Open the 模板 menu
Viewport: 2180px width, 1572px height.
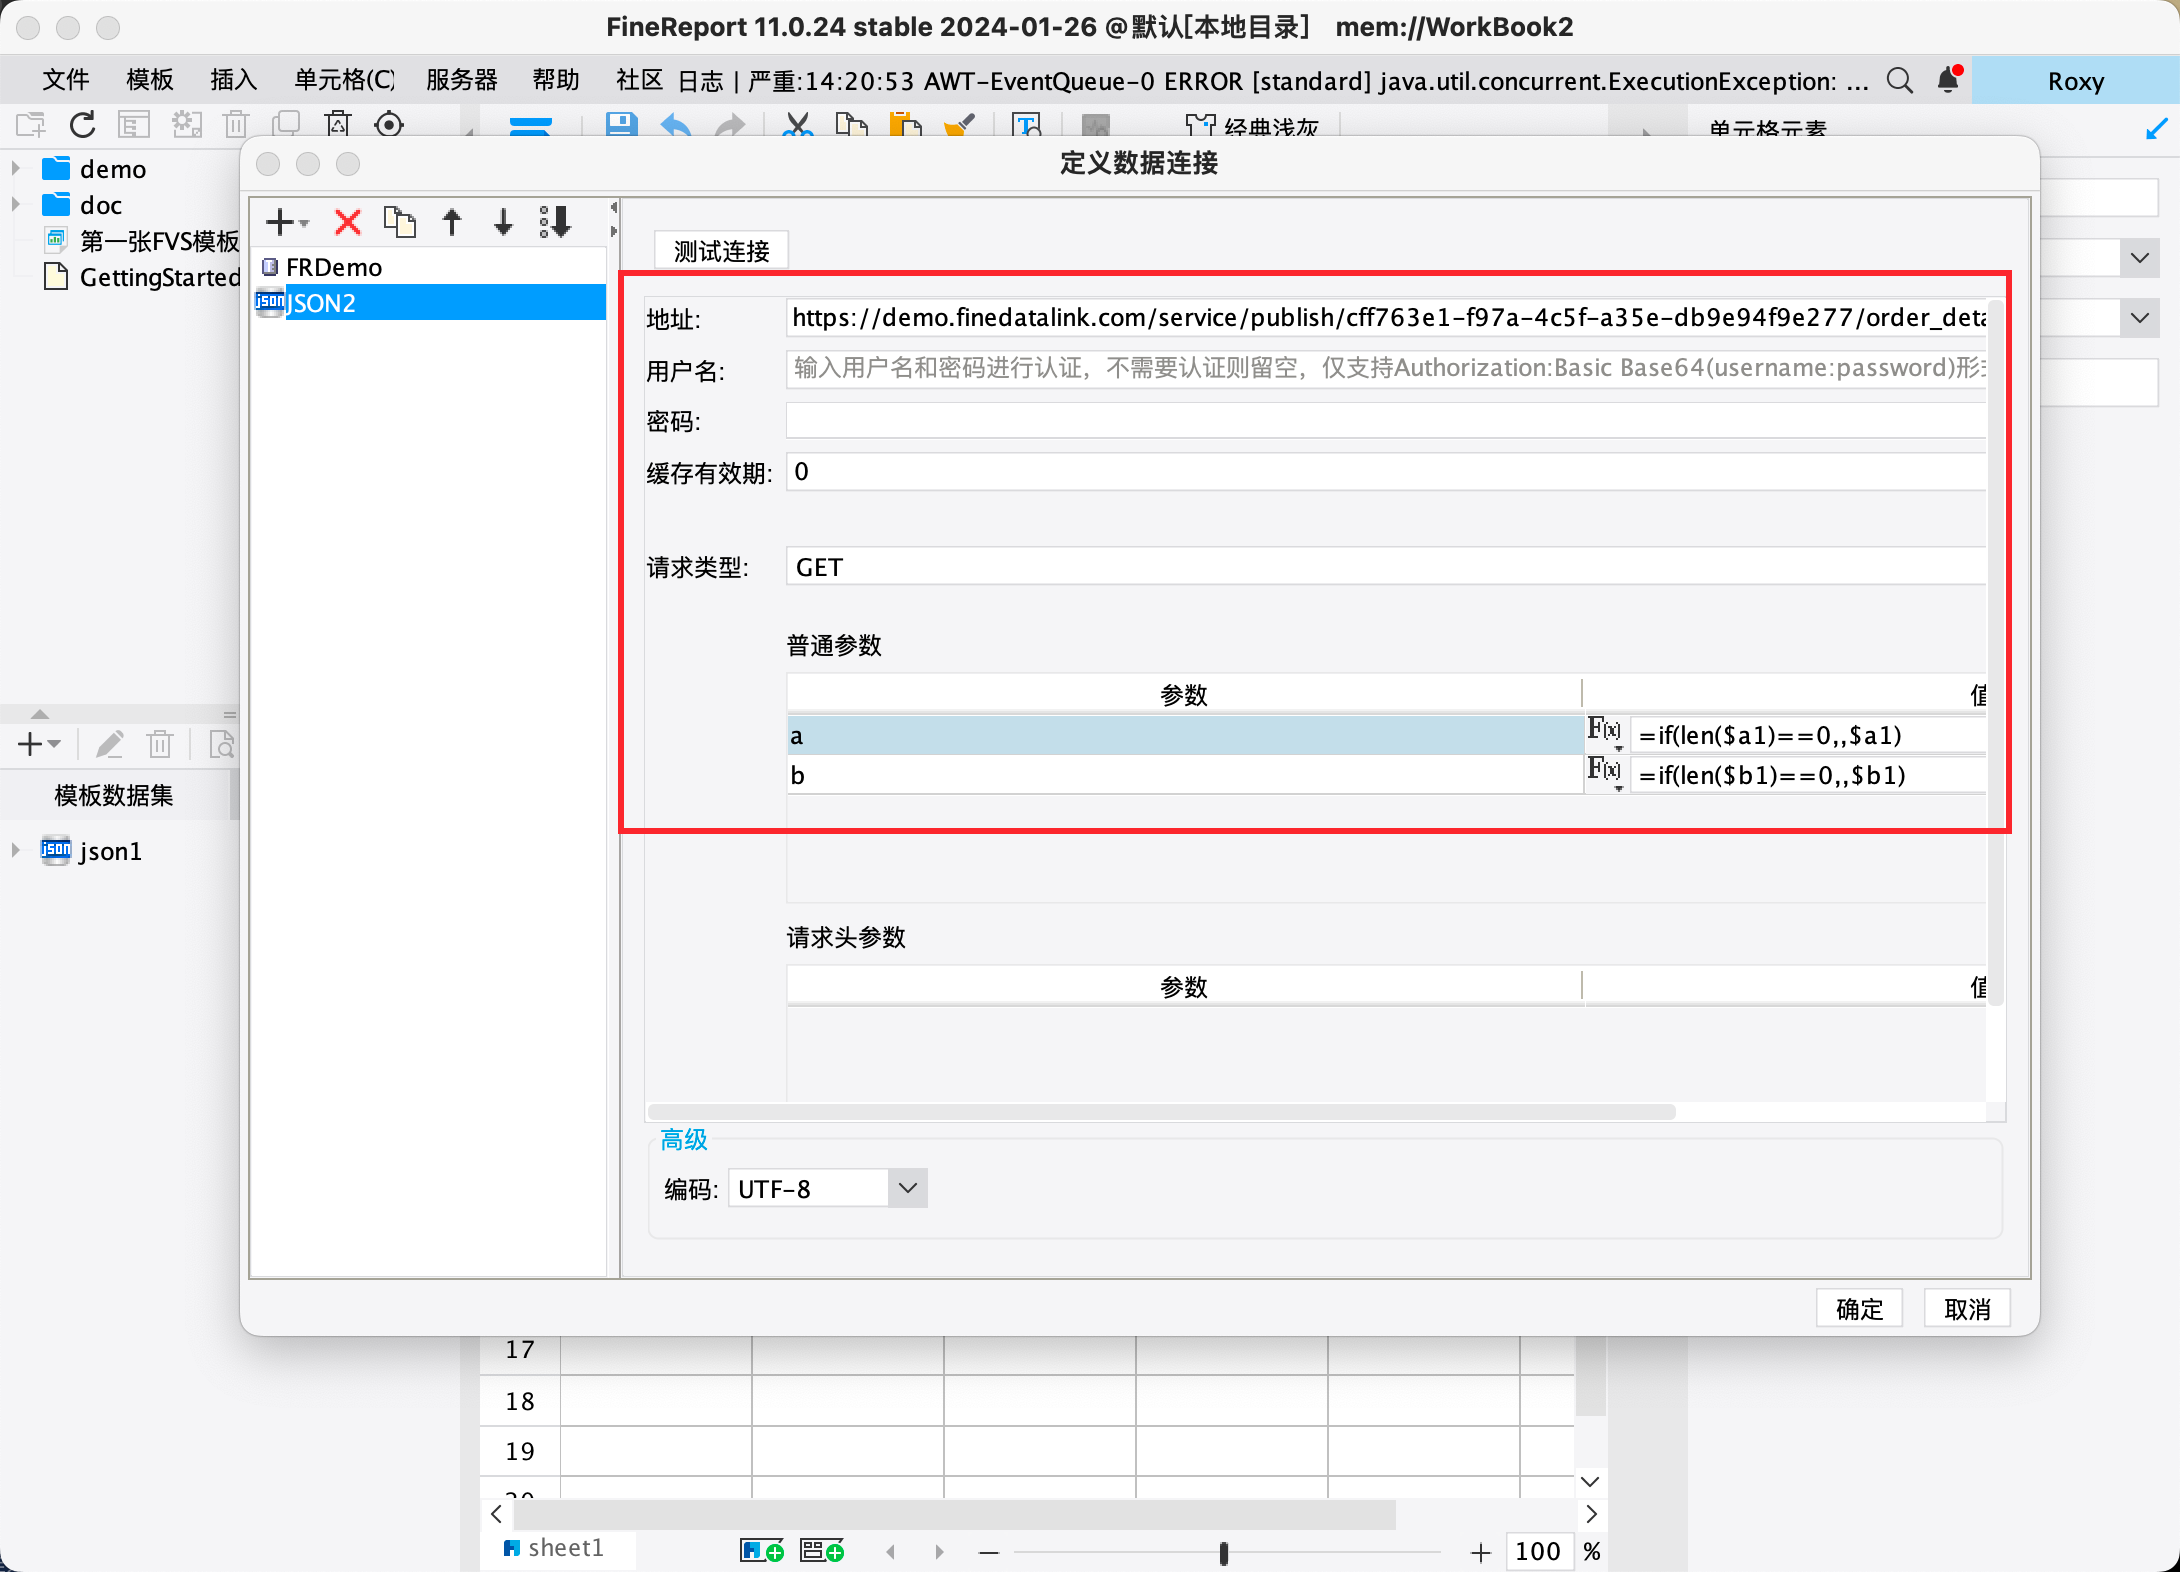point(150,80)
